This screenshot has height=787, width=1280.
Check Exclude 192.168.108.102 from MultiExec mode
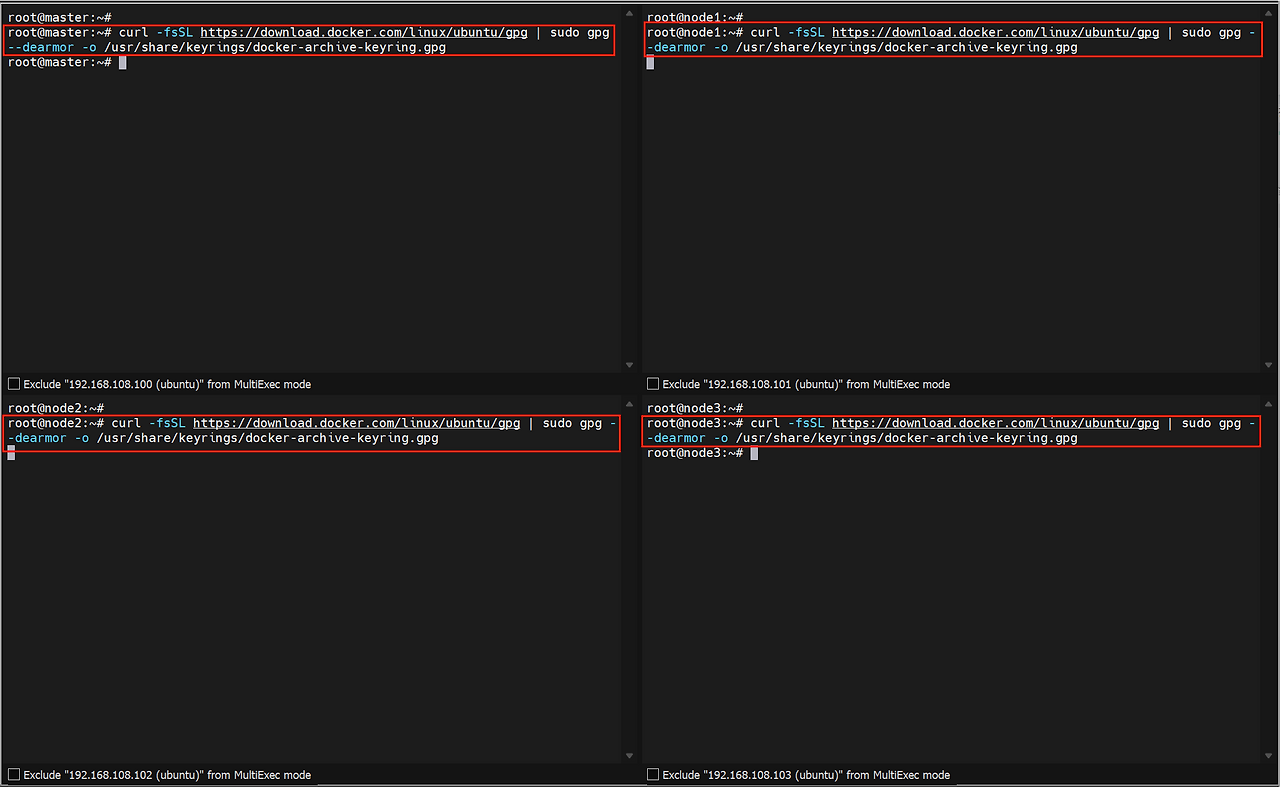(14, 775)
